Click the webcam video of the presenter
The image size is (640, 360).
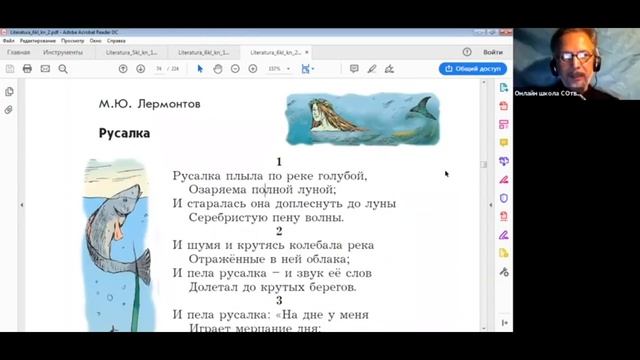point(577,64)
